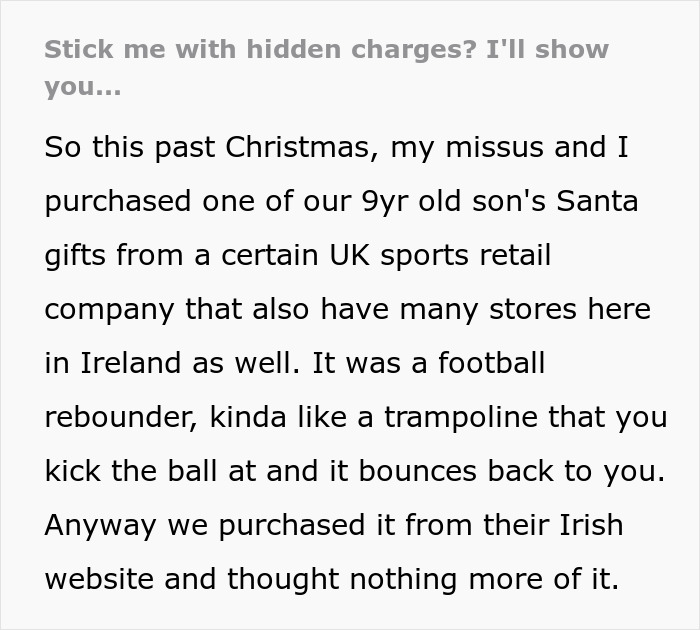Click the post title 'Stick me with hidden charges?'
The width and height of the screenshot is (700, 630).
(261, 49)
